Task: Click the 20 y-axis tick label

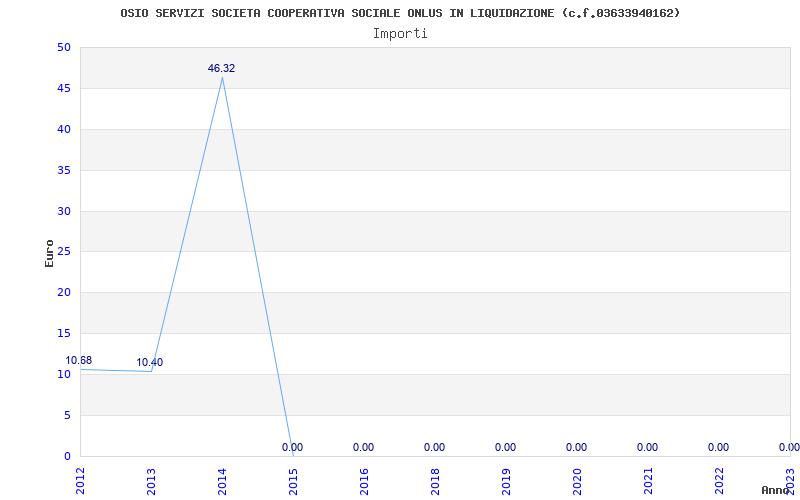Action: 64,293
